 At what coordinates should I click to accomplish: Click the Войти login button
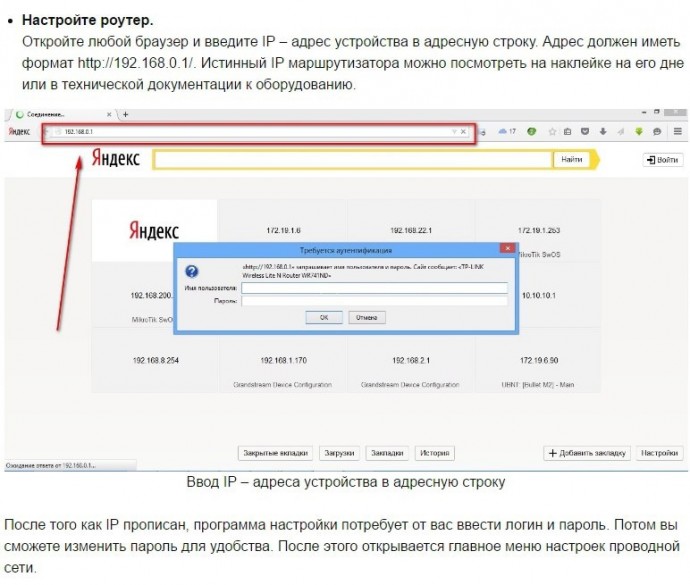(663, 160)
